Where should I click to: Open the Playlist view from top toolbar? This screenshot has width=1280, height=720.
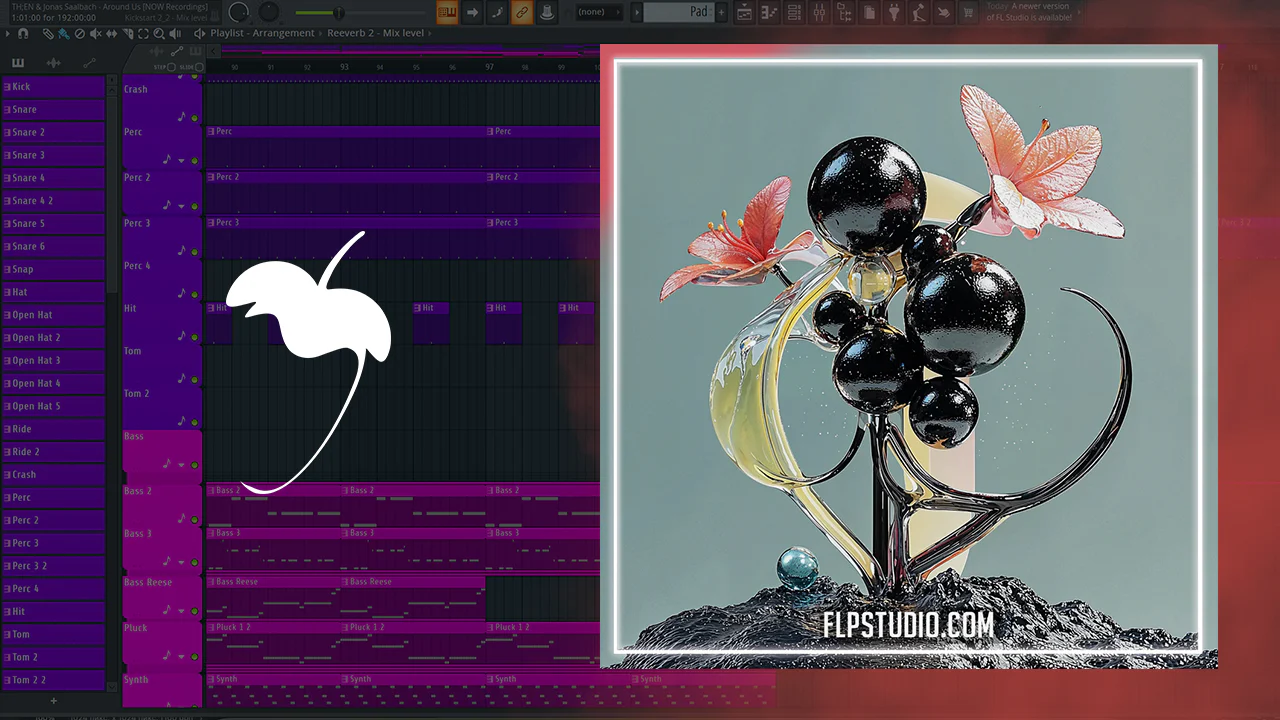(745, 13)
